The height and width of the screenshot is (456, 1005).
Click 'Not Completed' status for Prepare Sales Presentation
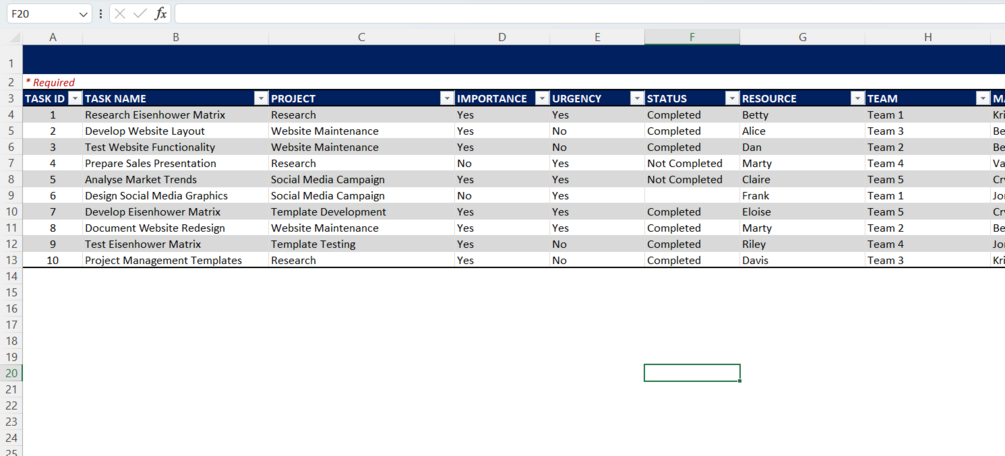coord(692,164)
